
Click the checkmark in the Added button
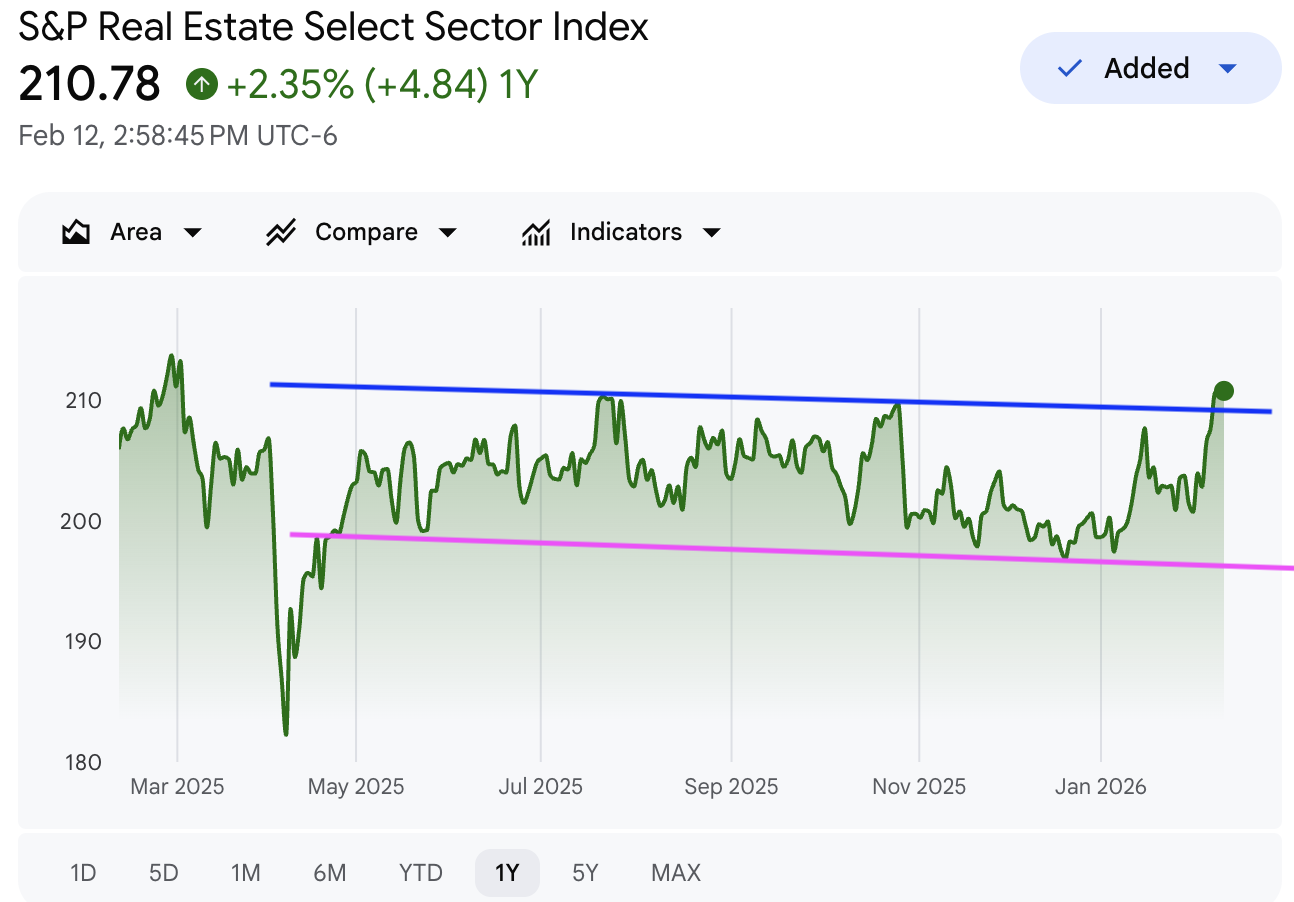(x=1070, y=69)
